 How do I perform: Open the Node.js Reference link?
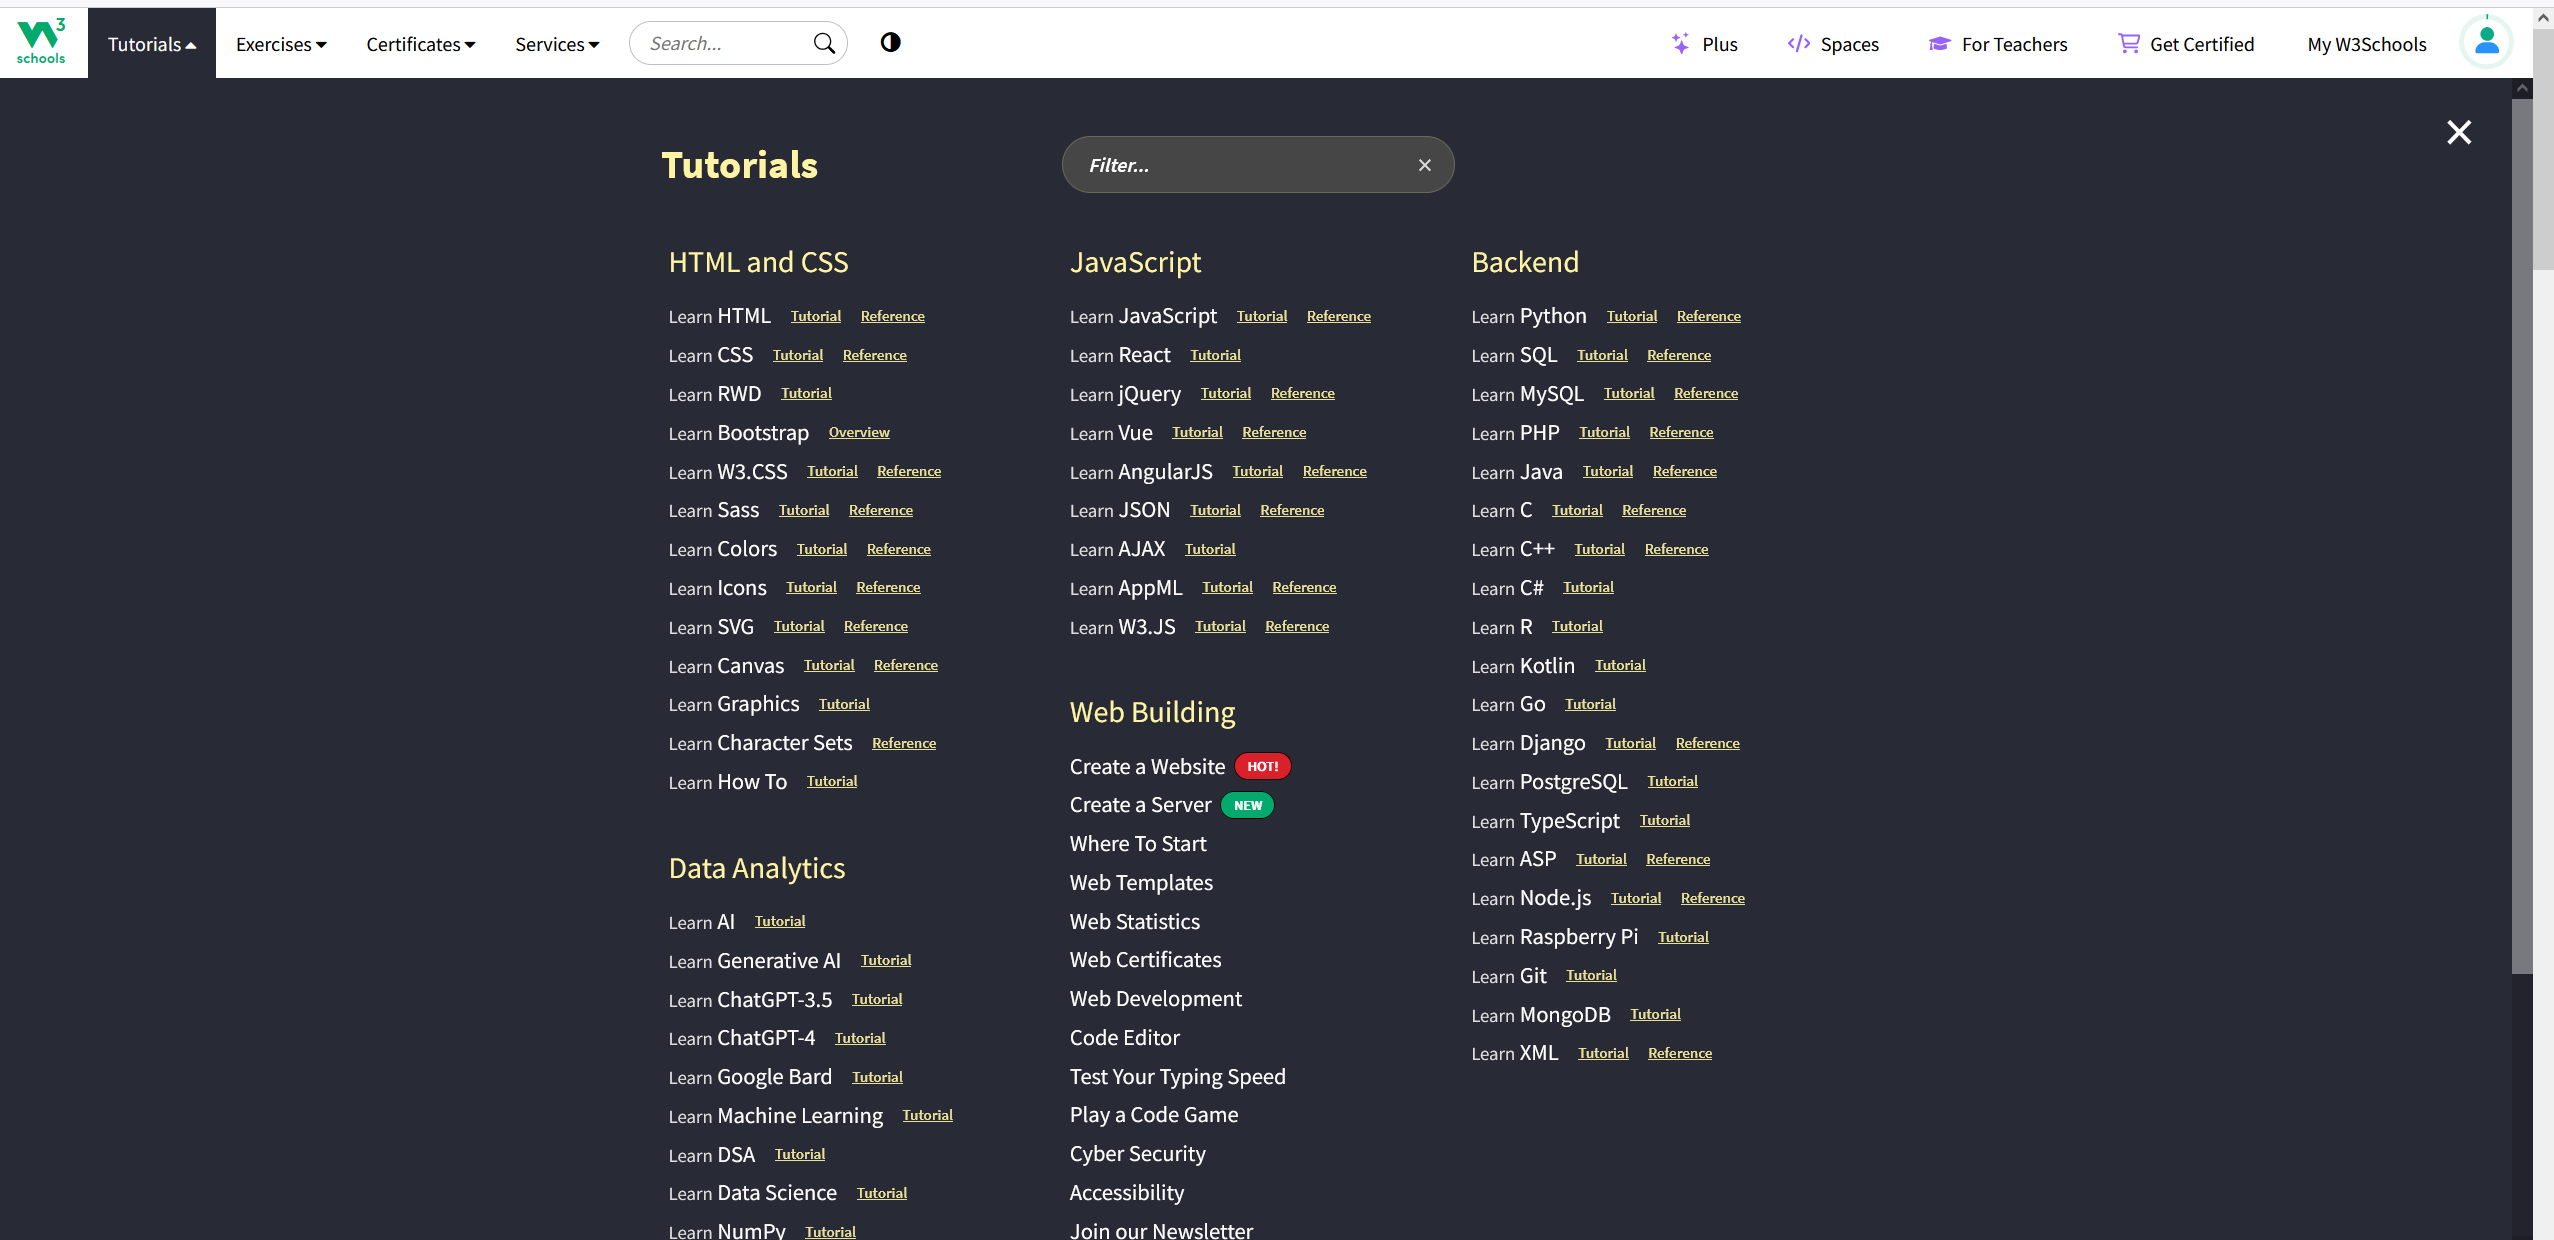point(1712,898)
